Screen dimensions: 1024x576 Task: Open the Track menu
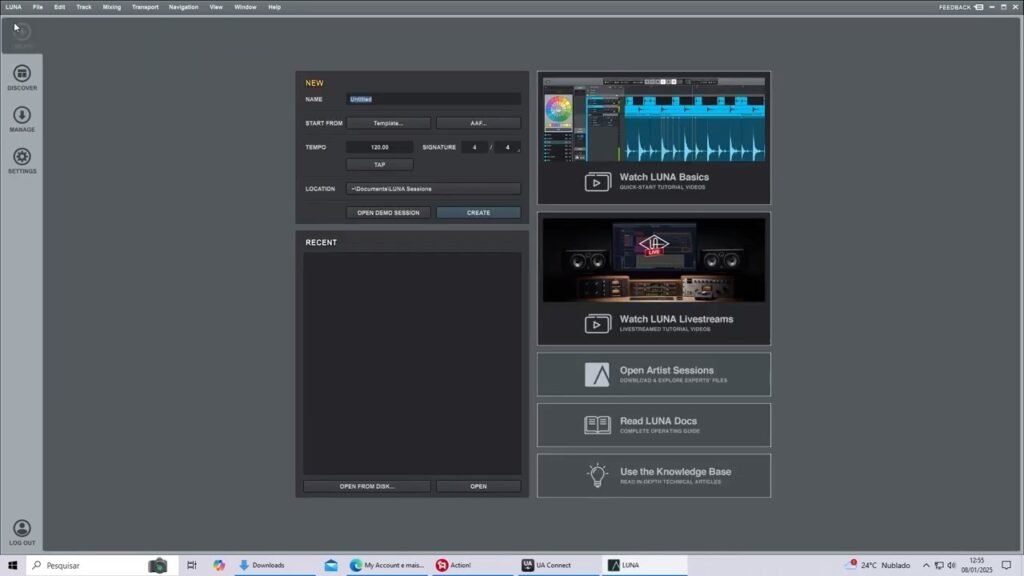tap(84, 7)
